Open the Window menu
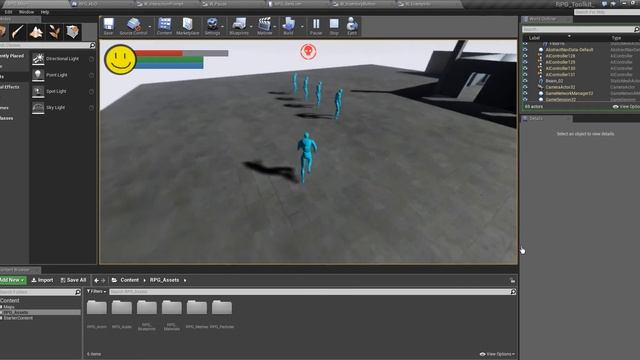The width and height of the screenshot is (640, 360). click(x=27, y=12)
